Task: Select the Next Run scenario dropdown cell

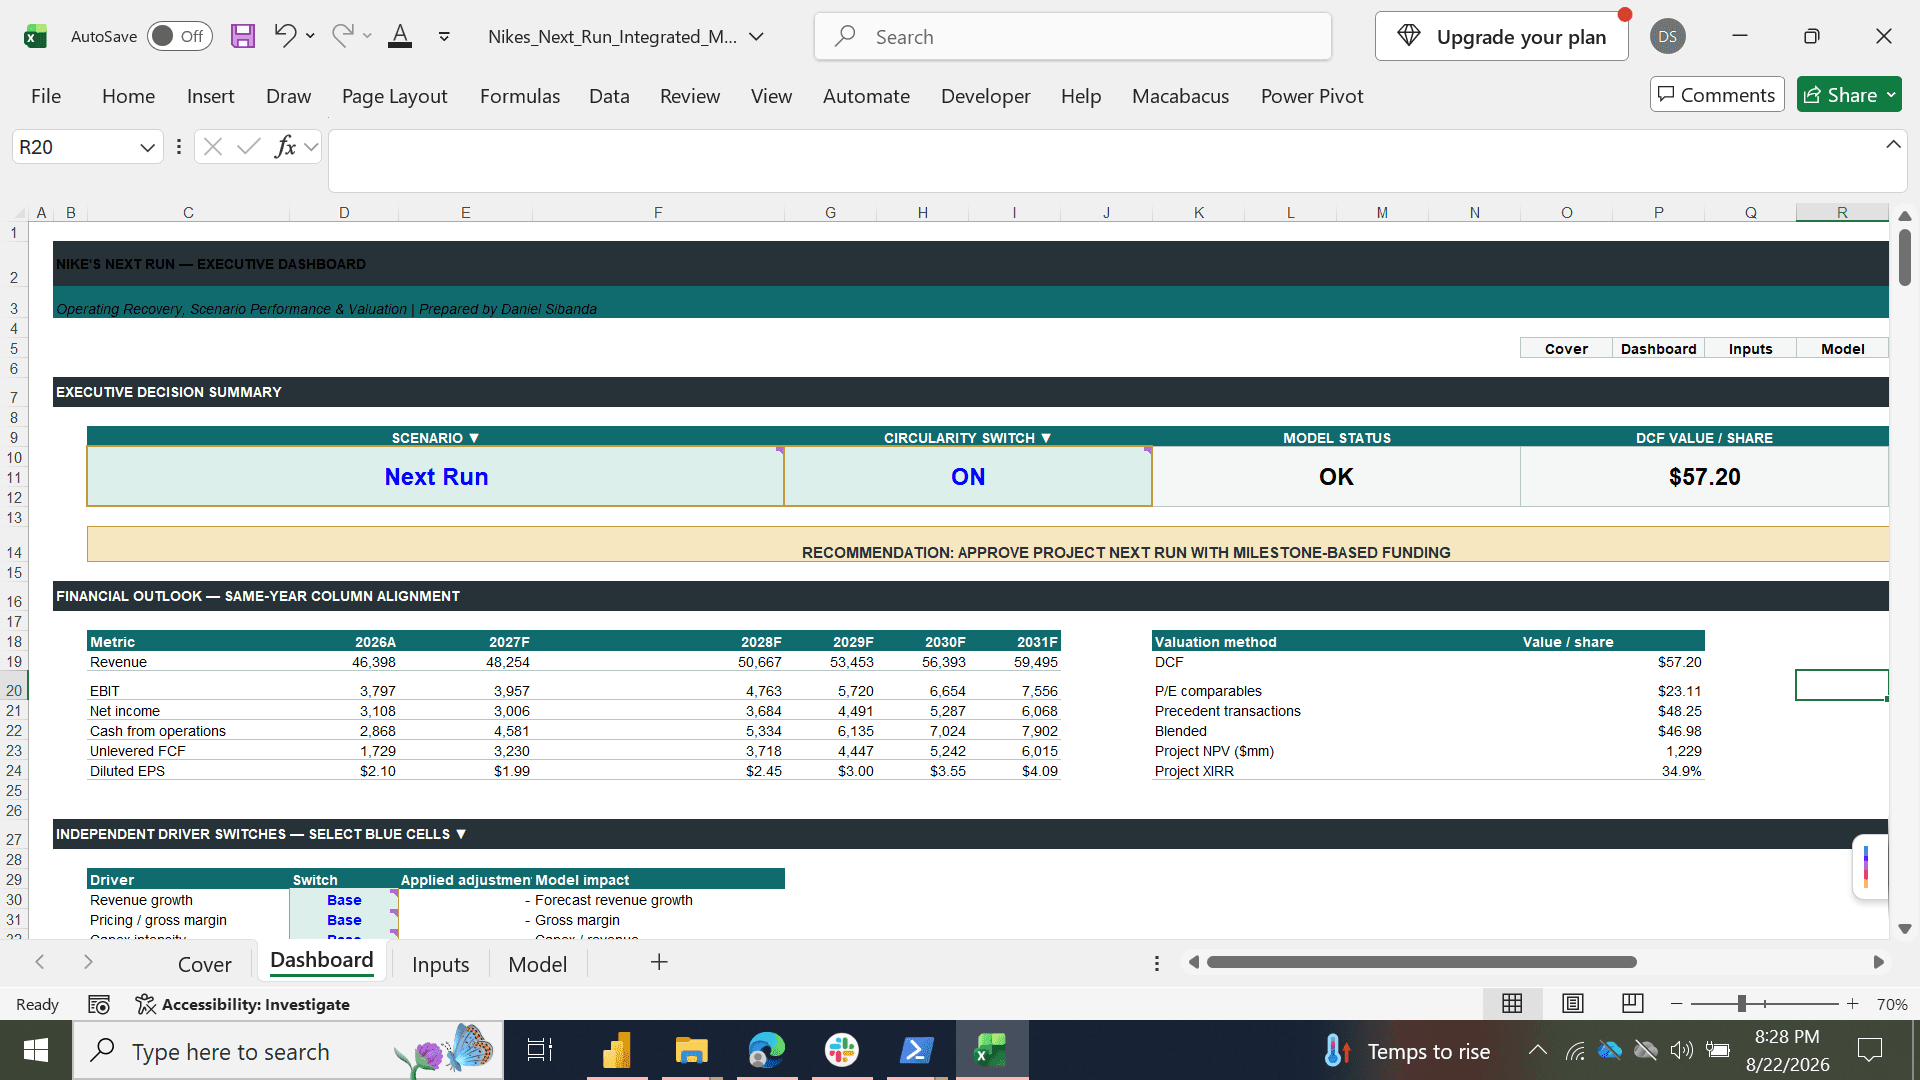Action: point(436,477)
